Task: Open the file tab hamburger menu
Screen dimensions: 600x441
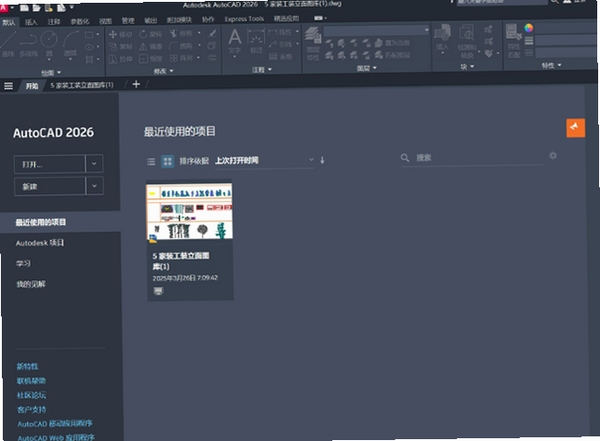Action: [x=8, y=86]
